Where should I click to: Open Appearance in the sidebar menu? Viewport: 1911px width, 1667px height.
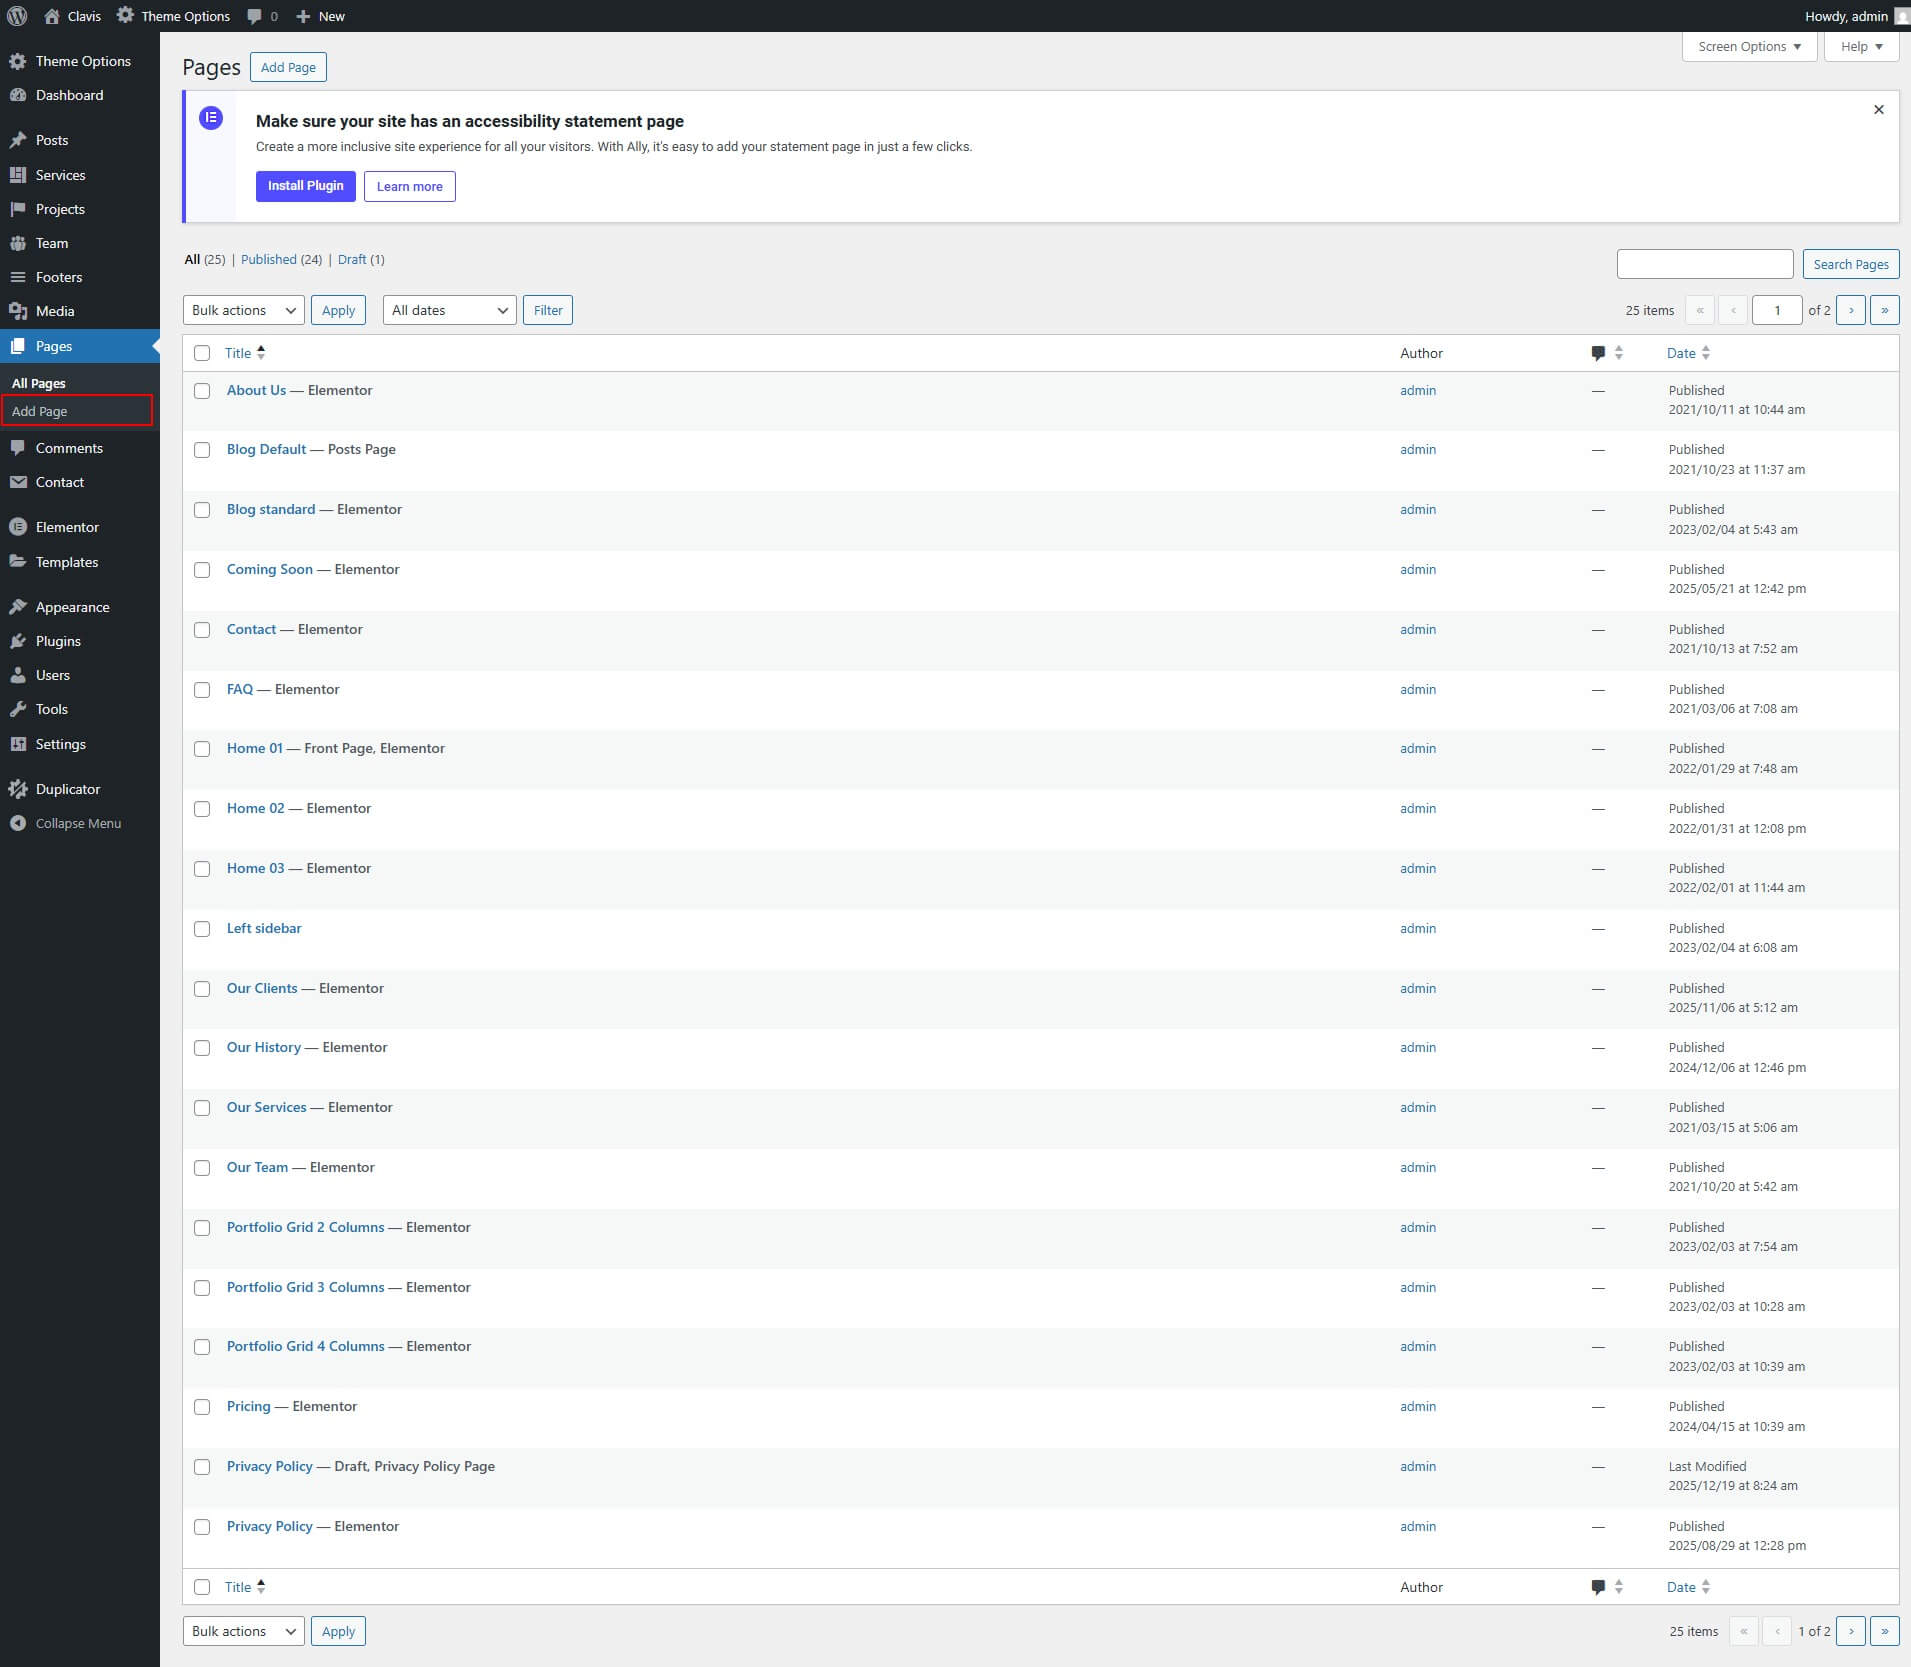coord(72,607)
